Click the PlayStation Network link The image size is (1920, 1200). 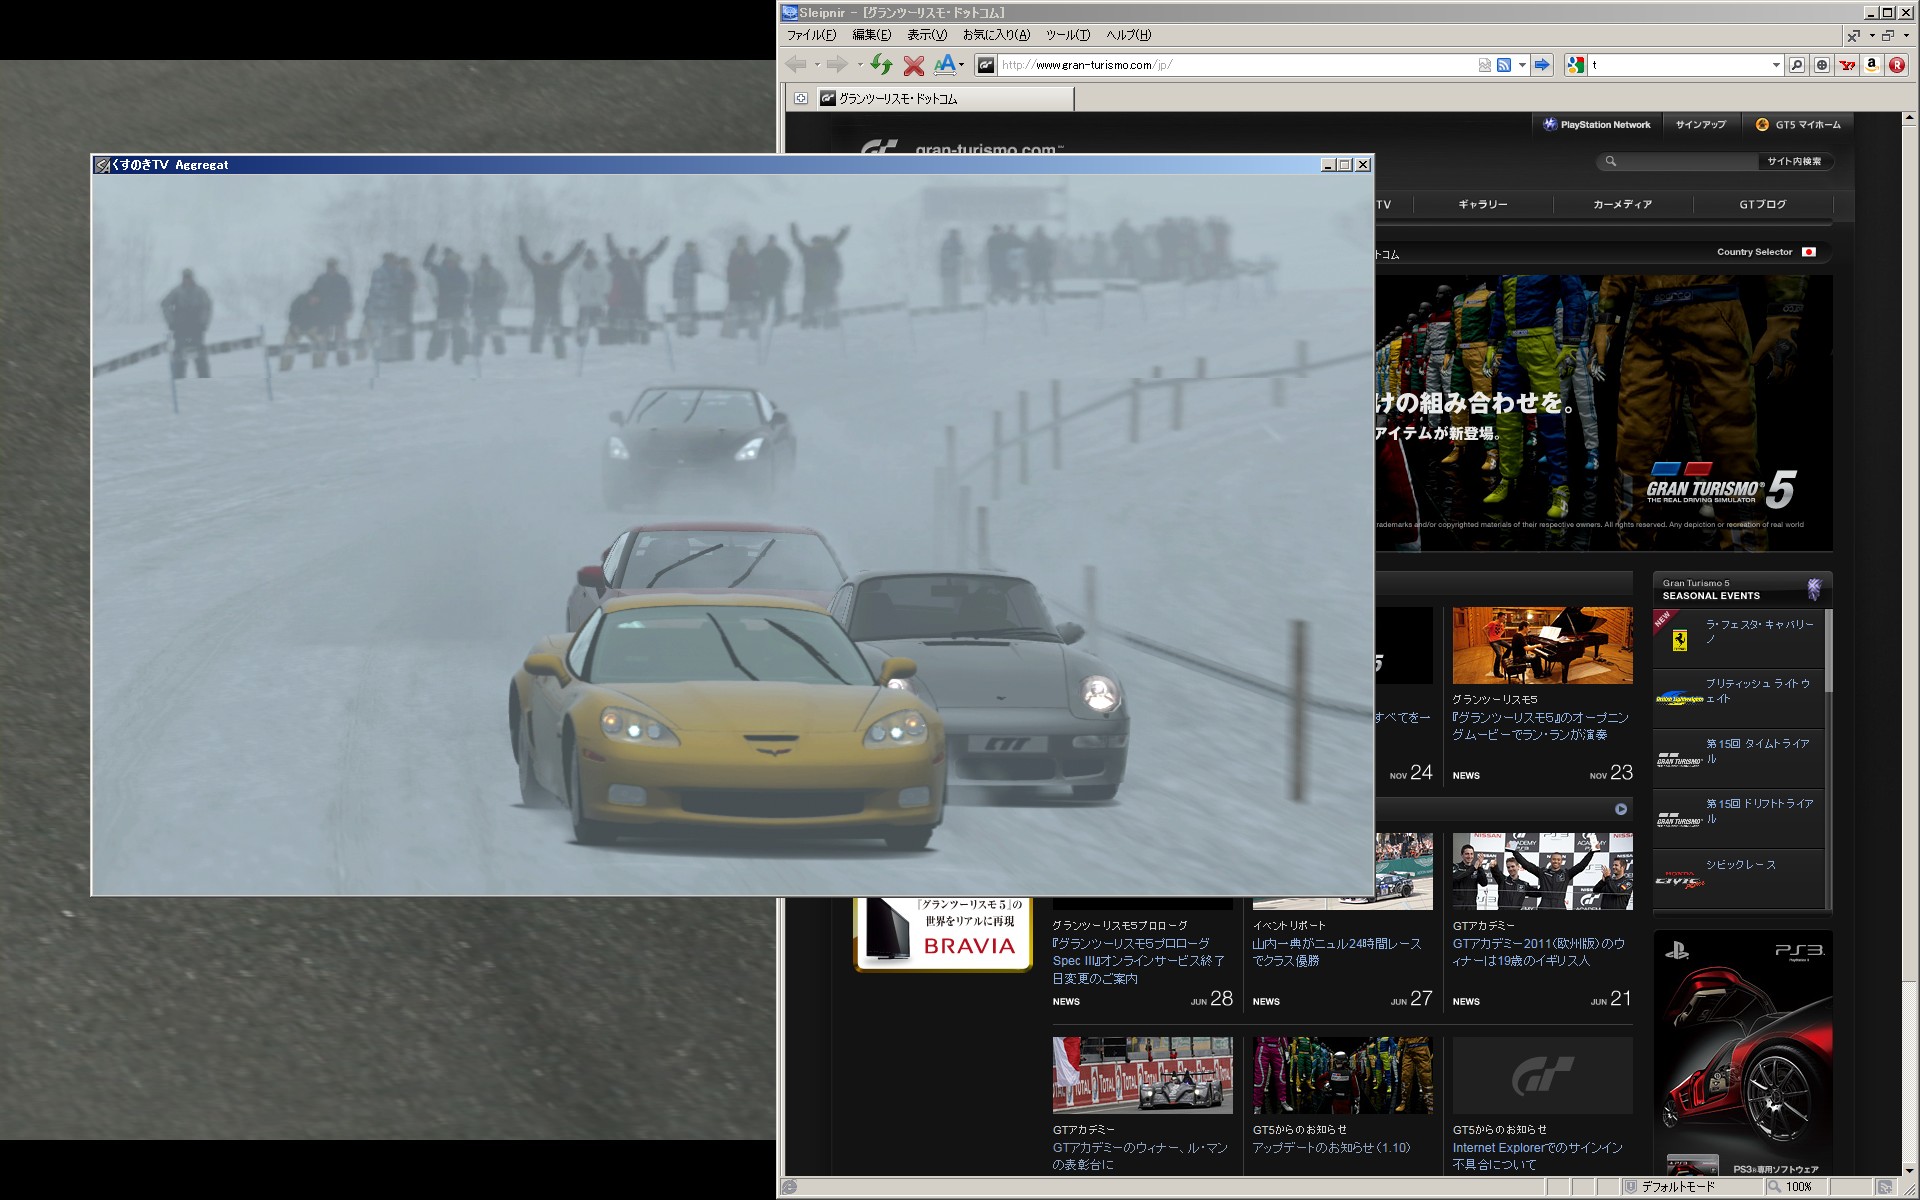[x=1597, y=125]
